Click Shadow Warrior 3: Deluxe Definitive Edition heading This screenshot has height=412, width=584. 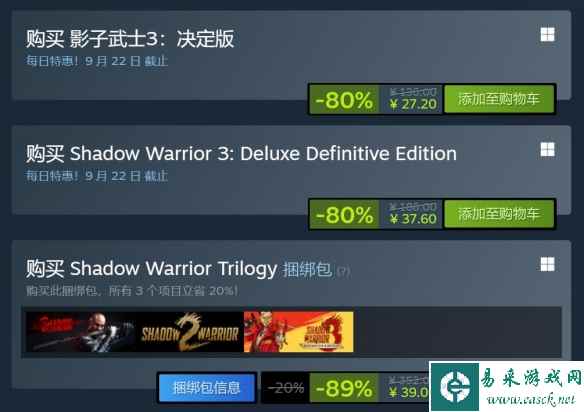click(x=263, y=153)
